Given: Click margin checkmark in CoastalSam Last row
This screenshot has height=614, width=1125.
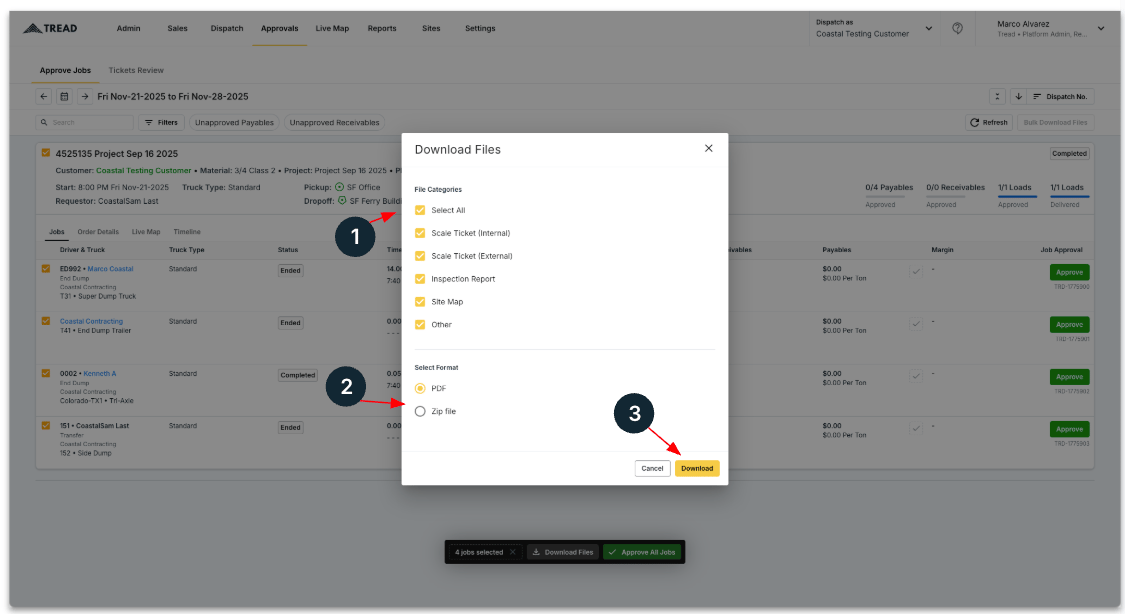Looking at the screenshot, I should point(915,428).
